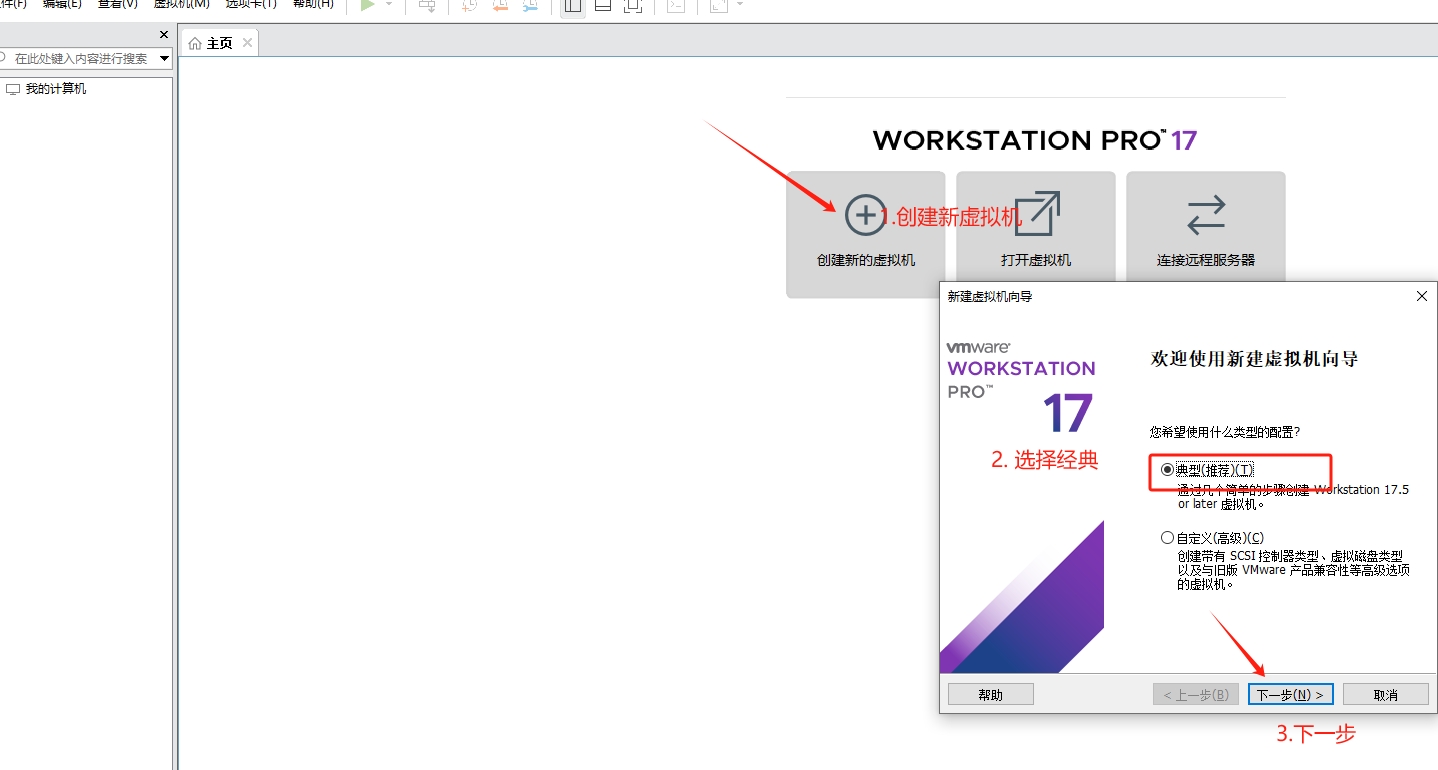This screenshot has width=1438, height=770.
Task: Click the WORKSTATION PRO 17 title on home page
Action: click(x=1035, y=141)
